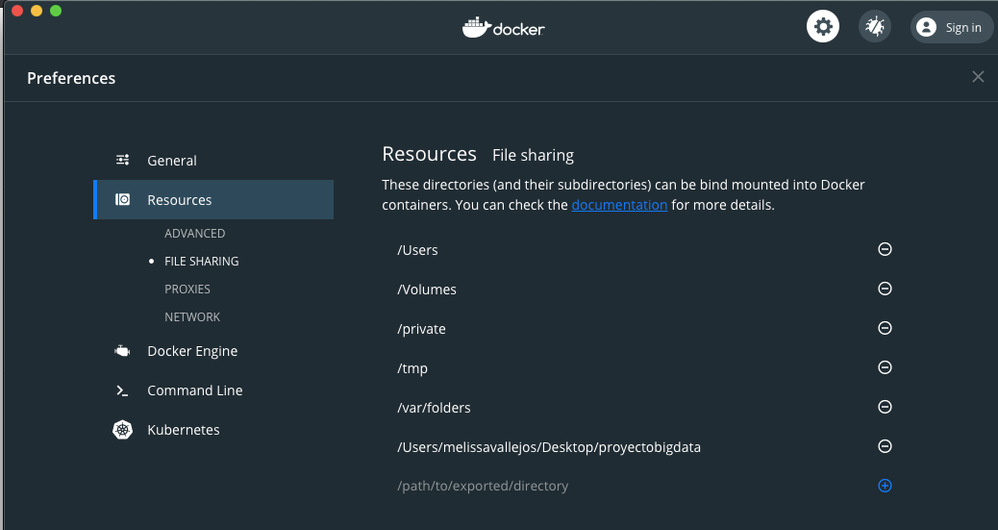Select the Resources section
The width and height of the screenshot is (998, 530).
coord(213,200)
